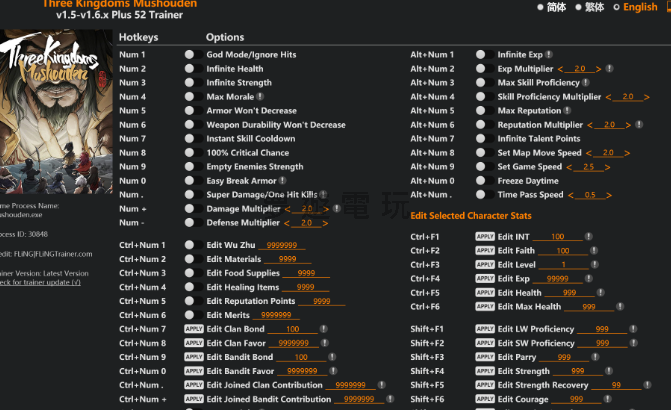The width and height of the screenshot is (671, 410).
Task: Click the info icon beside Max Skill Proficiency
Action: (586, 83)
